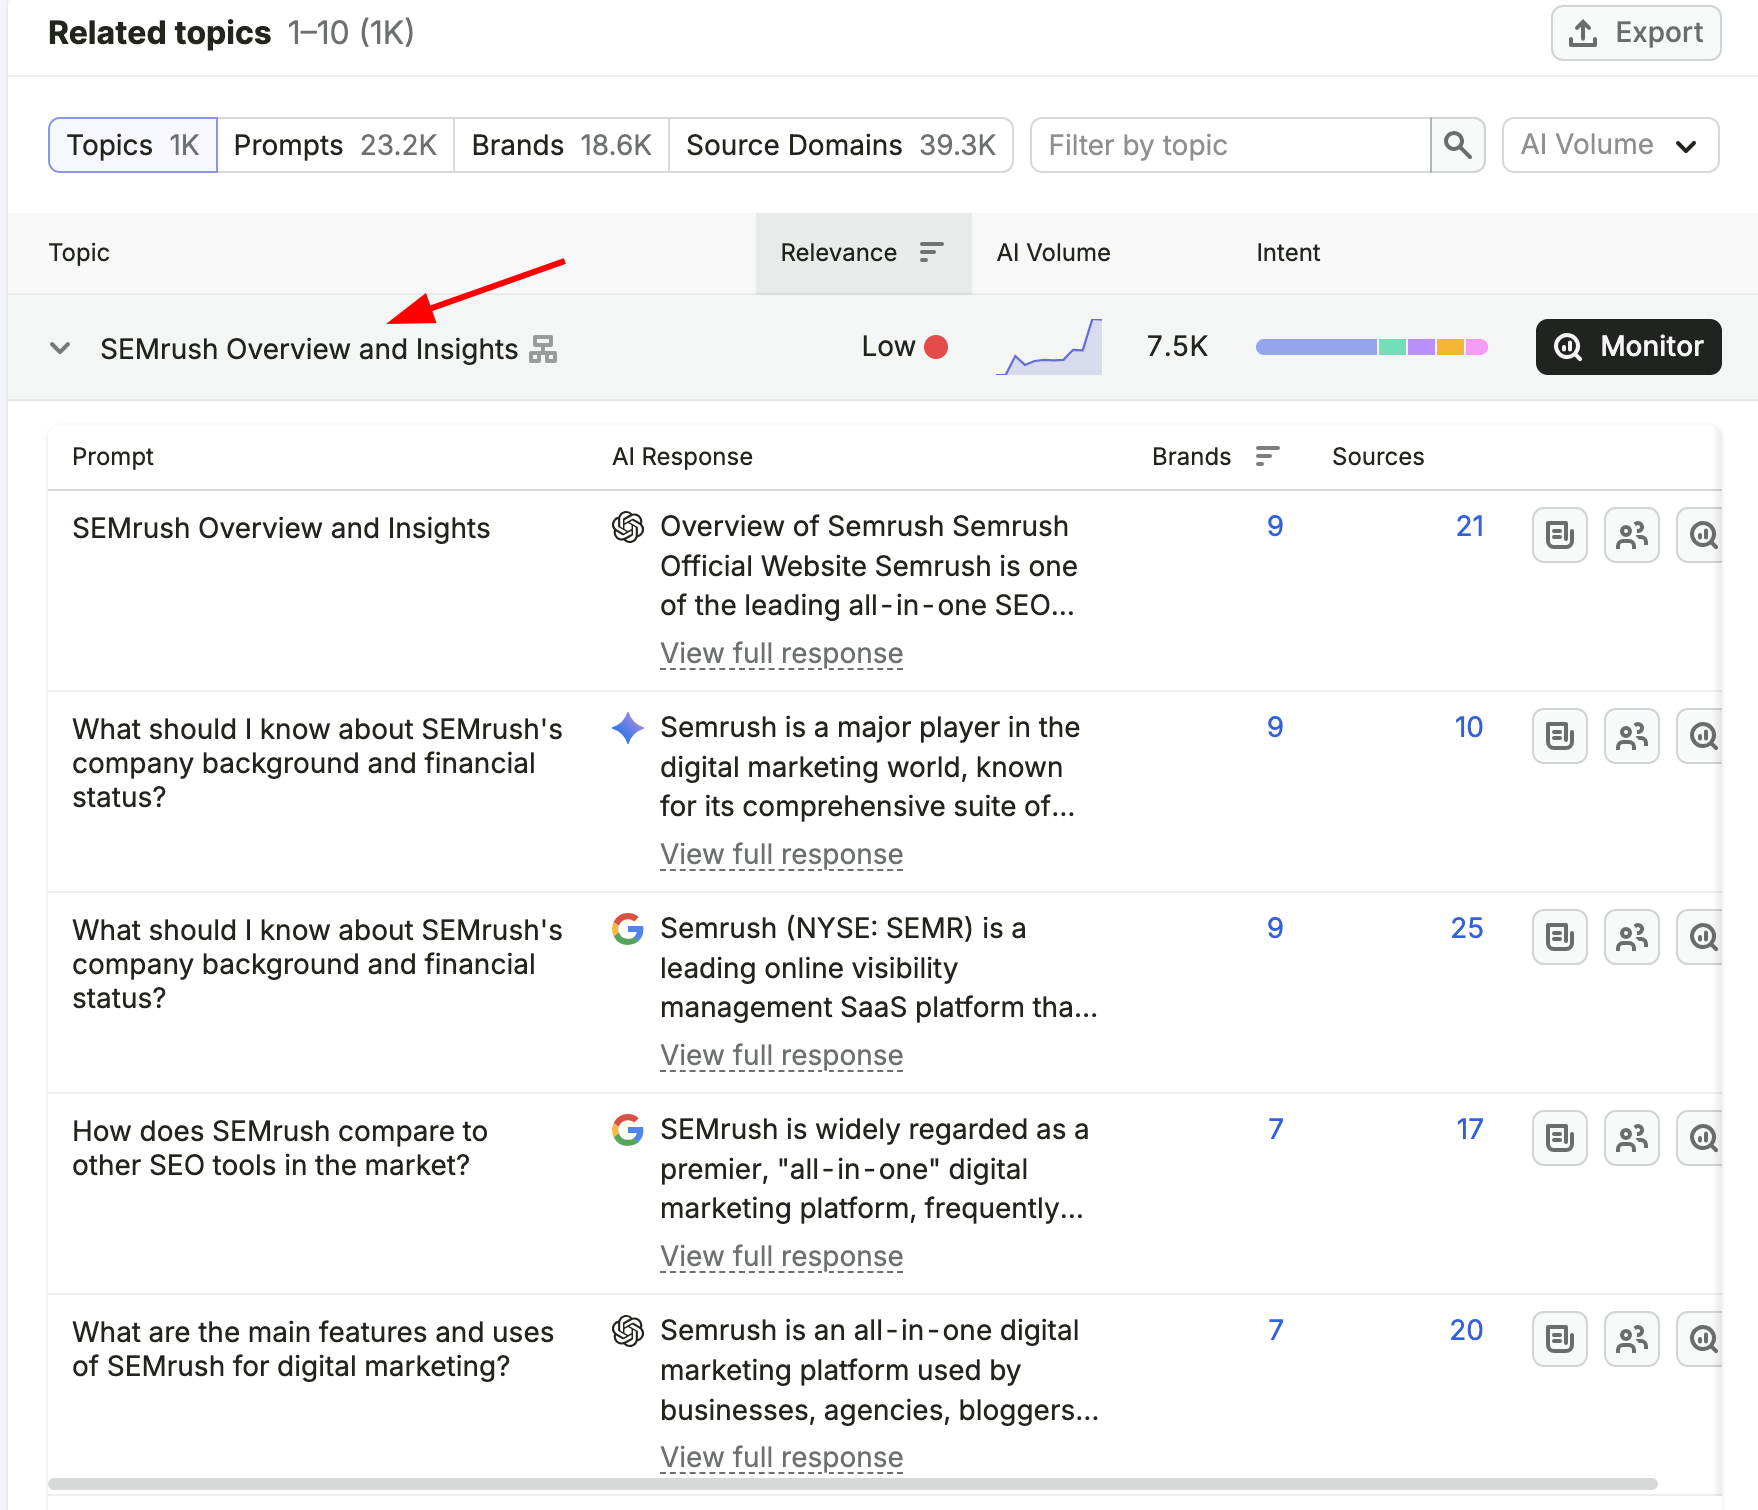Open the Source Domains 39.3K tab

[841, 145]
